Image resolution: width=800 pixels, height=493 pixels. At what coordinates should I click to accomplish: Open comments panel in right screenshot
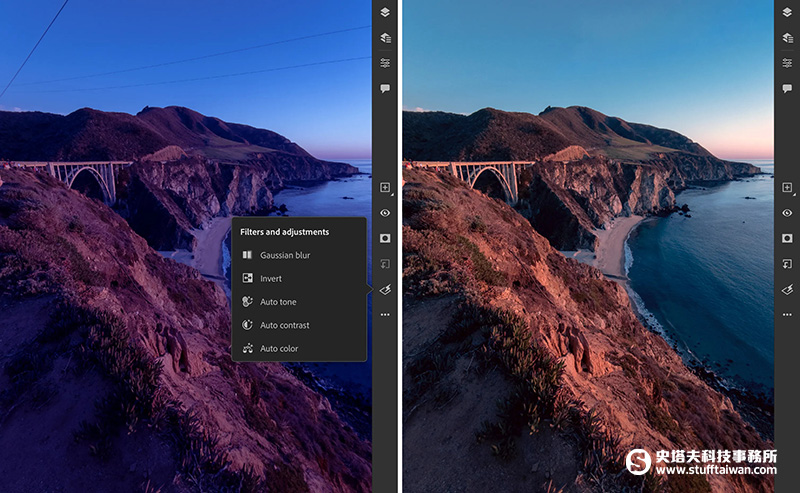(x=787, y=88)
